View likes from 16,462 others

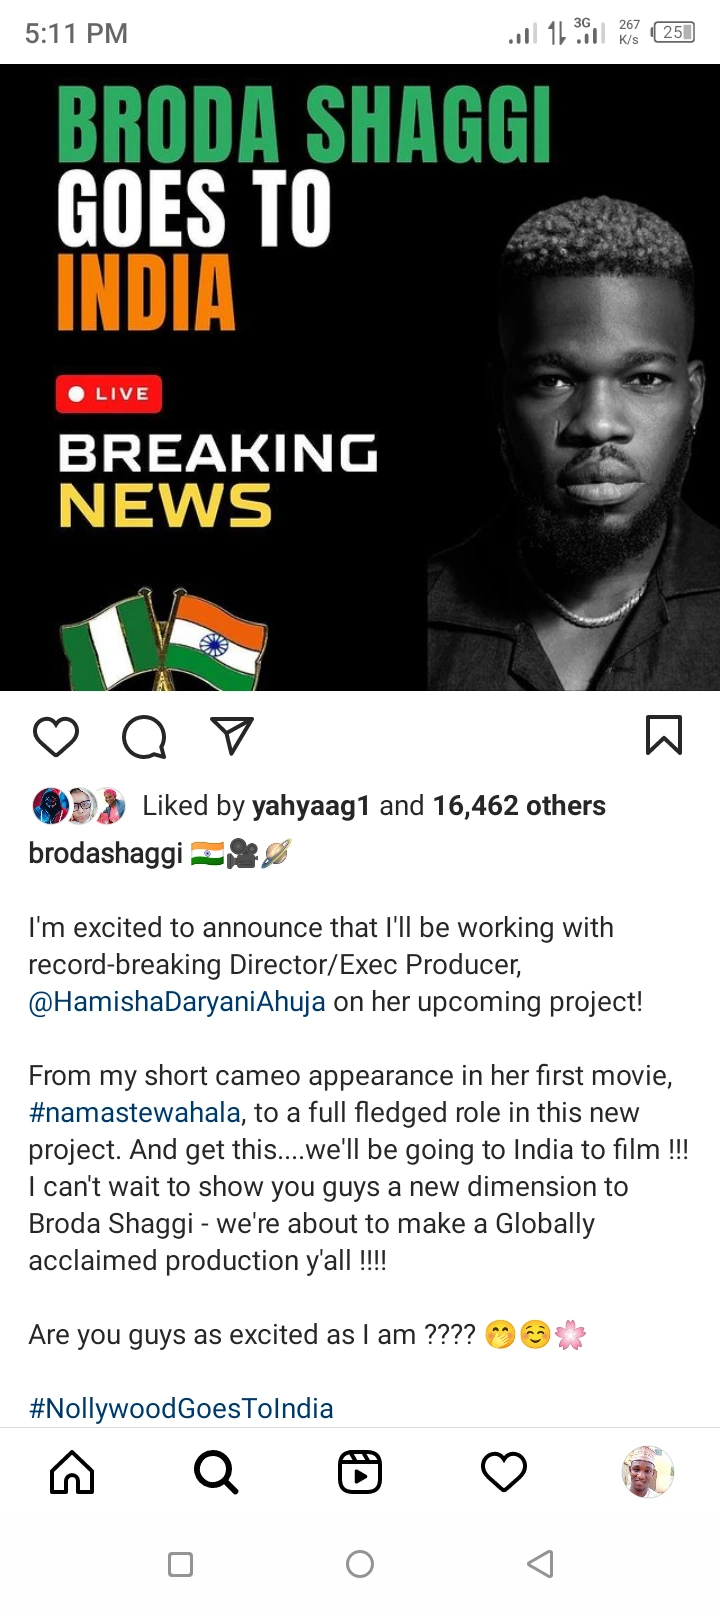(519, 806)
